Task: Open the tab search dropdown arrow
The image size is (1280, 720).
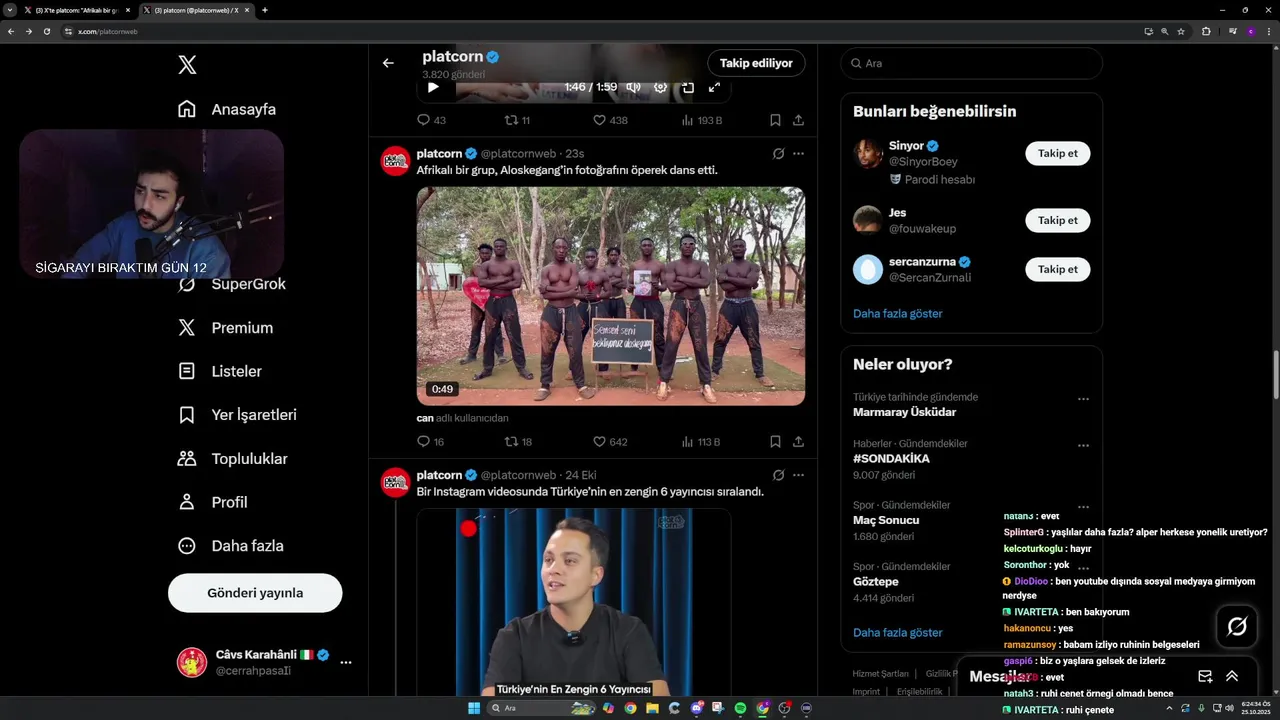Action: click(9, 10)
